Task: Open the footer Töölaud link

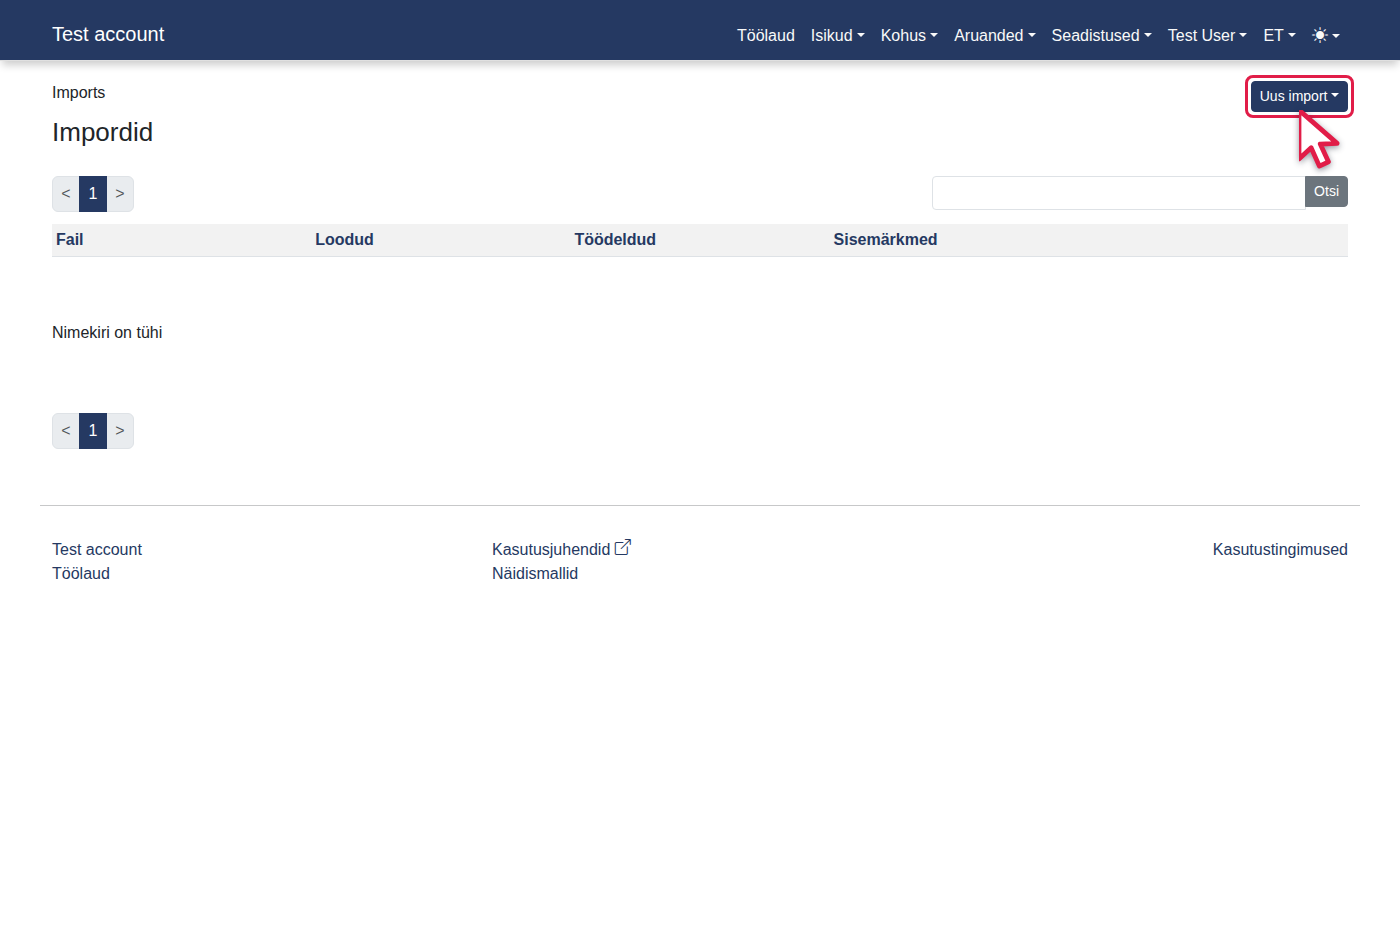Action: coord(81,573)
